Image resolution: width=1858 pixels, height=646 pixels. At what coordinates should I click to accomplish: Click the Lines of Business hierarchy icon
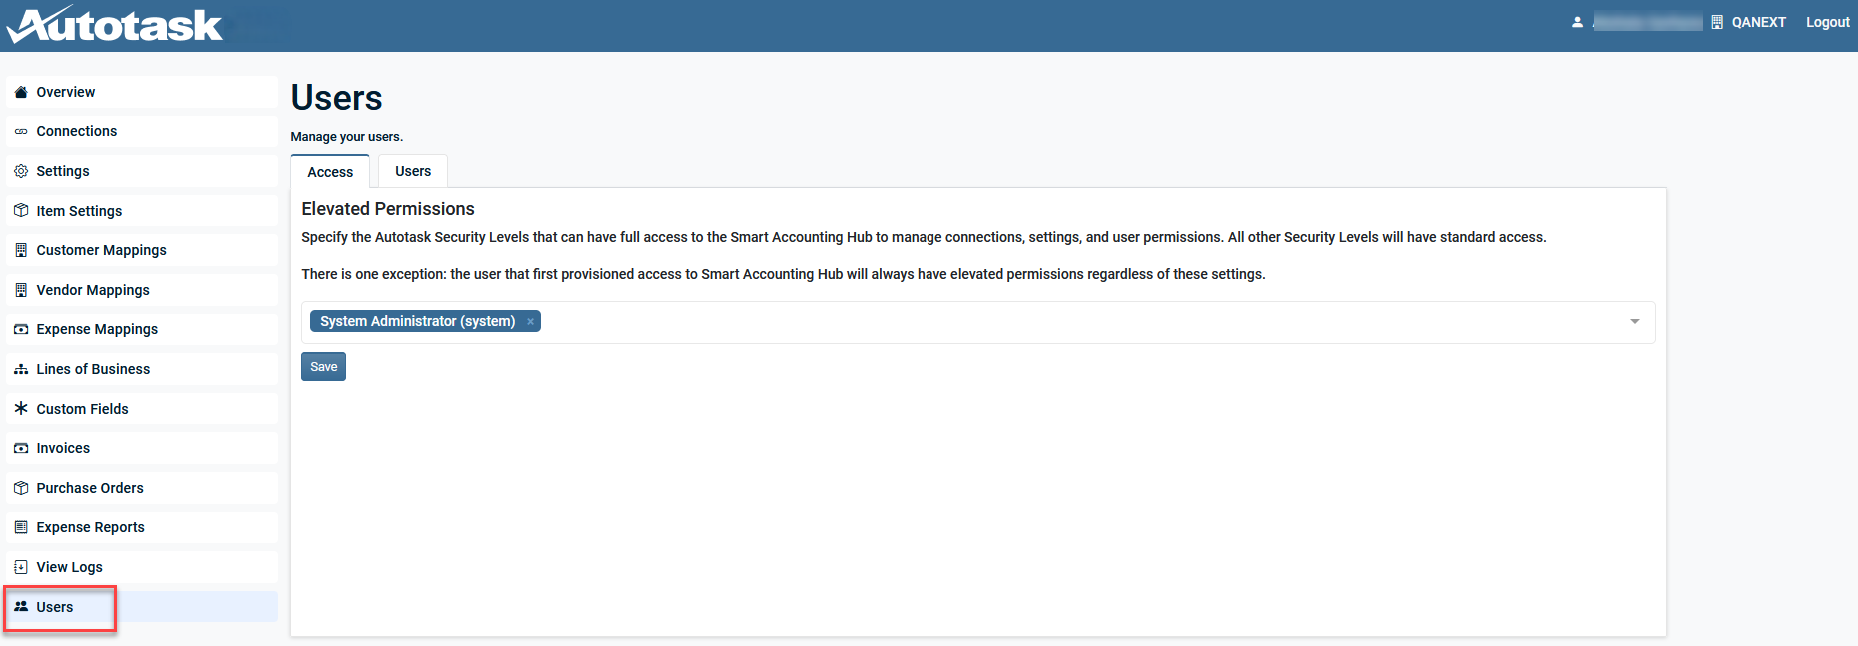point(21,369)
